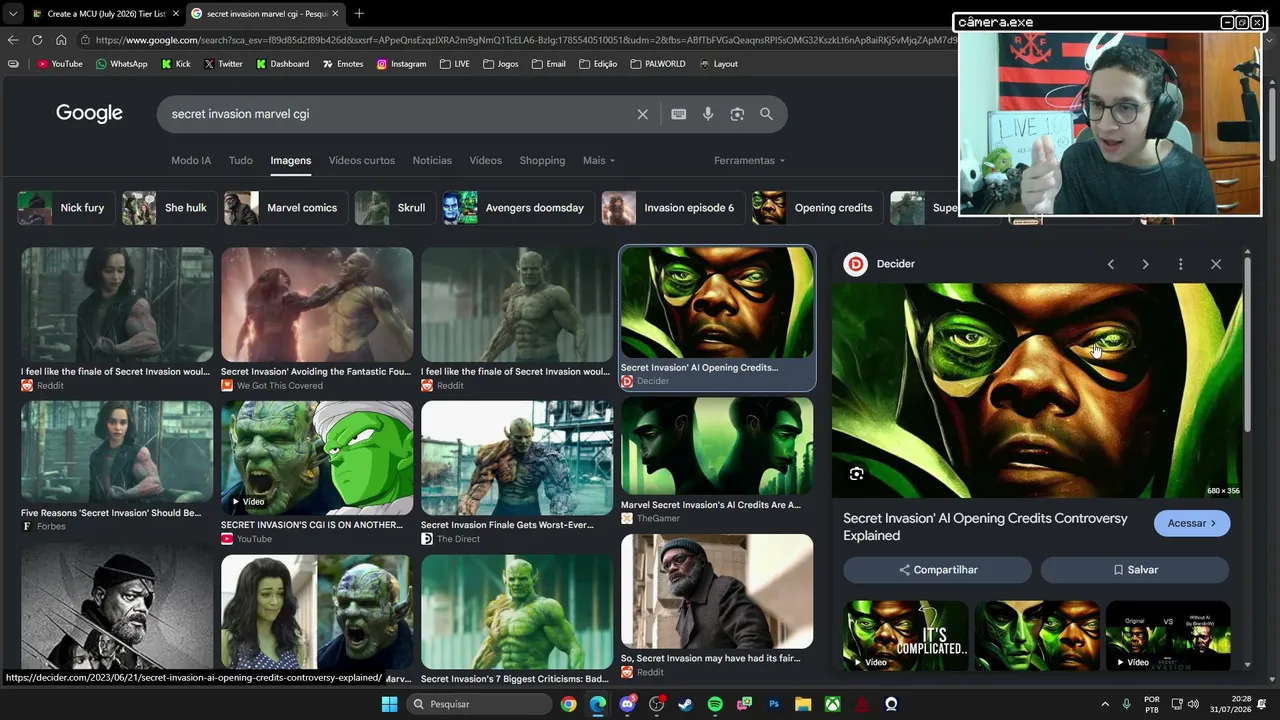Viewport: 1280px width, 720px height.
Task: Open the Dashboard bookmark
Action: [x=283, y=64]
